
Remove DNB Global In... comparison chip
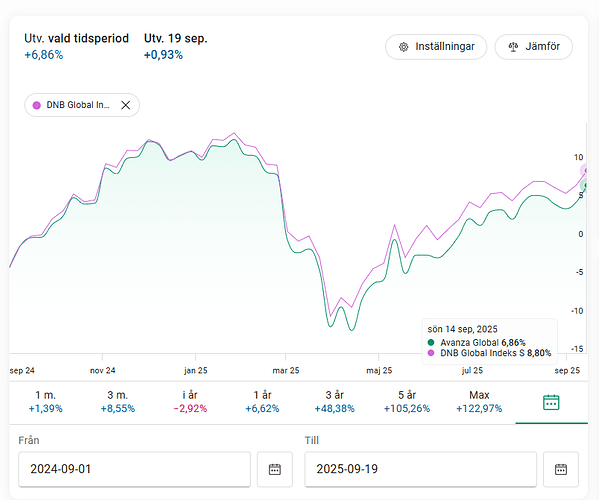click(x=126, y=105)
